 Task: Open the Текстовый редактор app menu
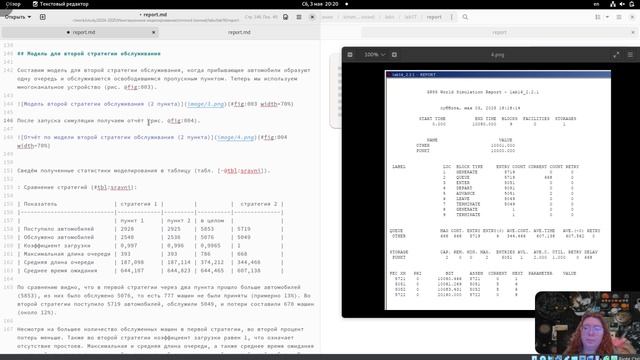pos(60,4)
